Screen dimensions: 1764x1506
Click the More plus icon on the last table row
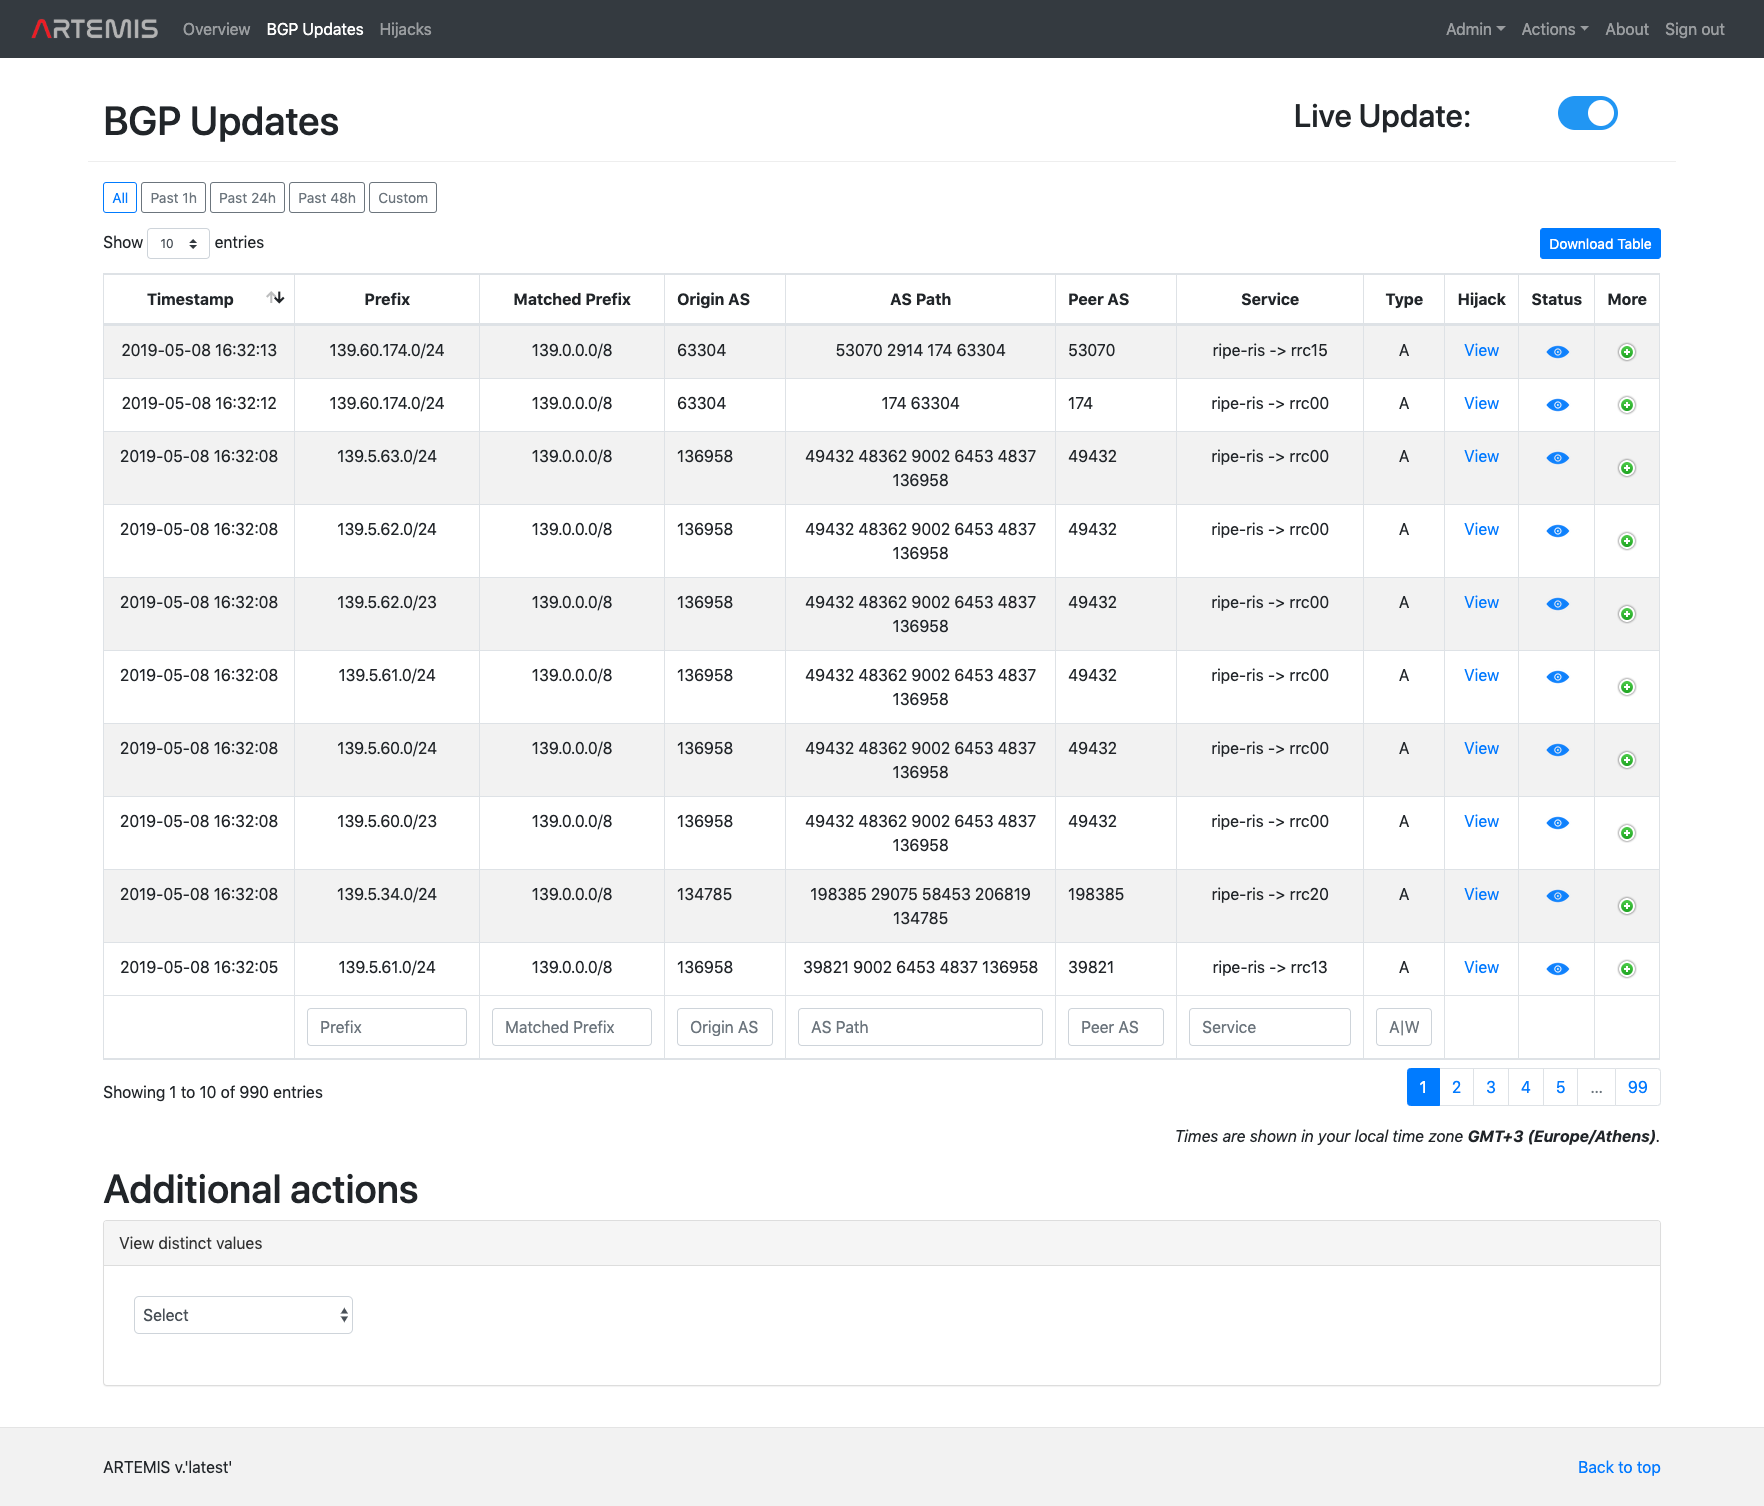[1626, 969]
